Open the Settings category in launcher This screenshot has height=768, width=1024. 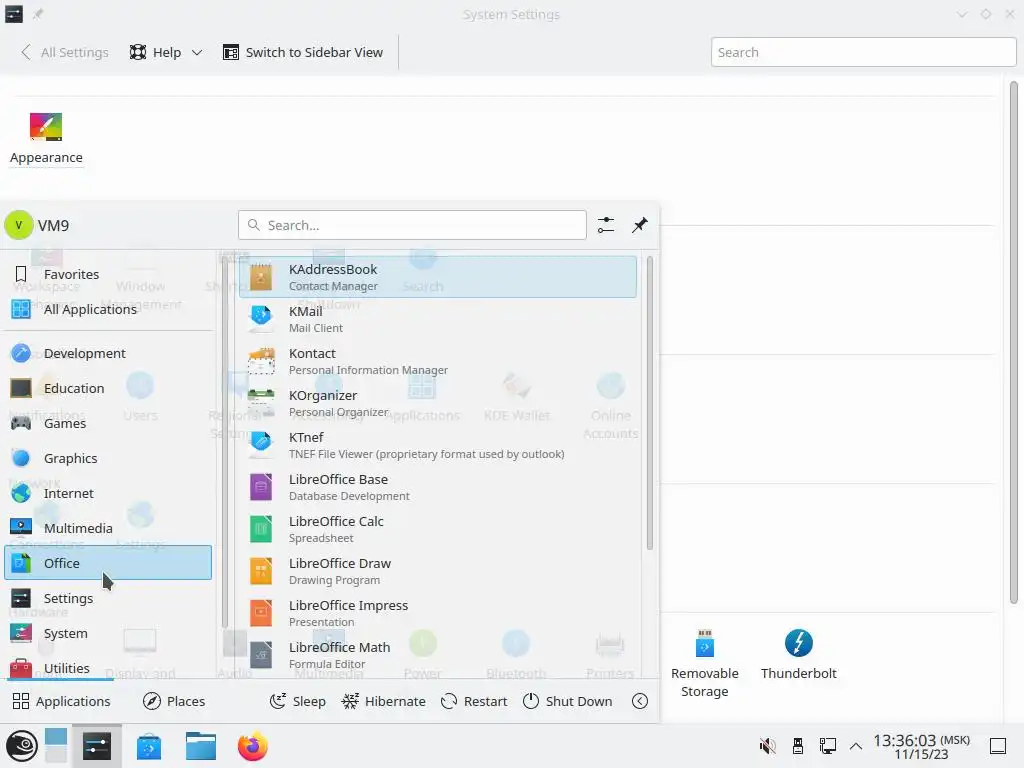pos(108,598)
